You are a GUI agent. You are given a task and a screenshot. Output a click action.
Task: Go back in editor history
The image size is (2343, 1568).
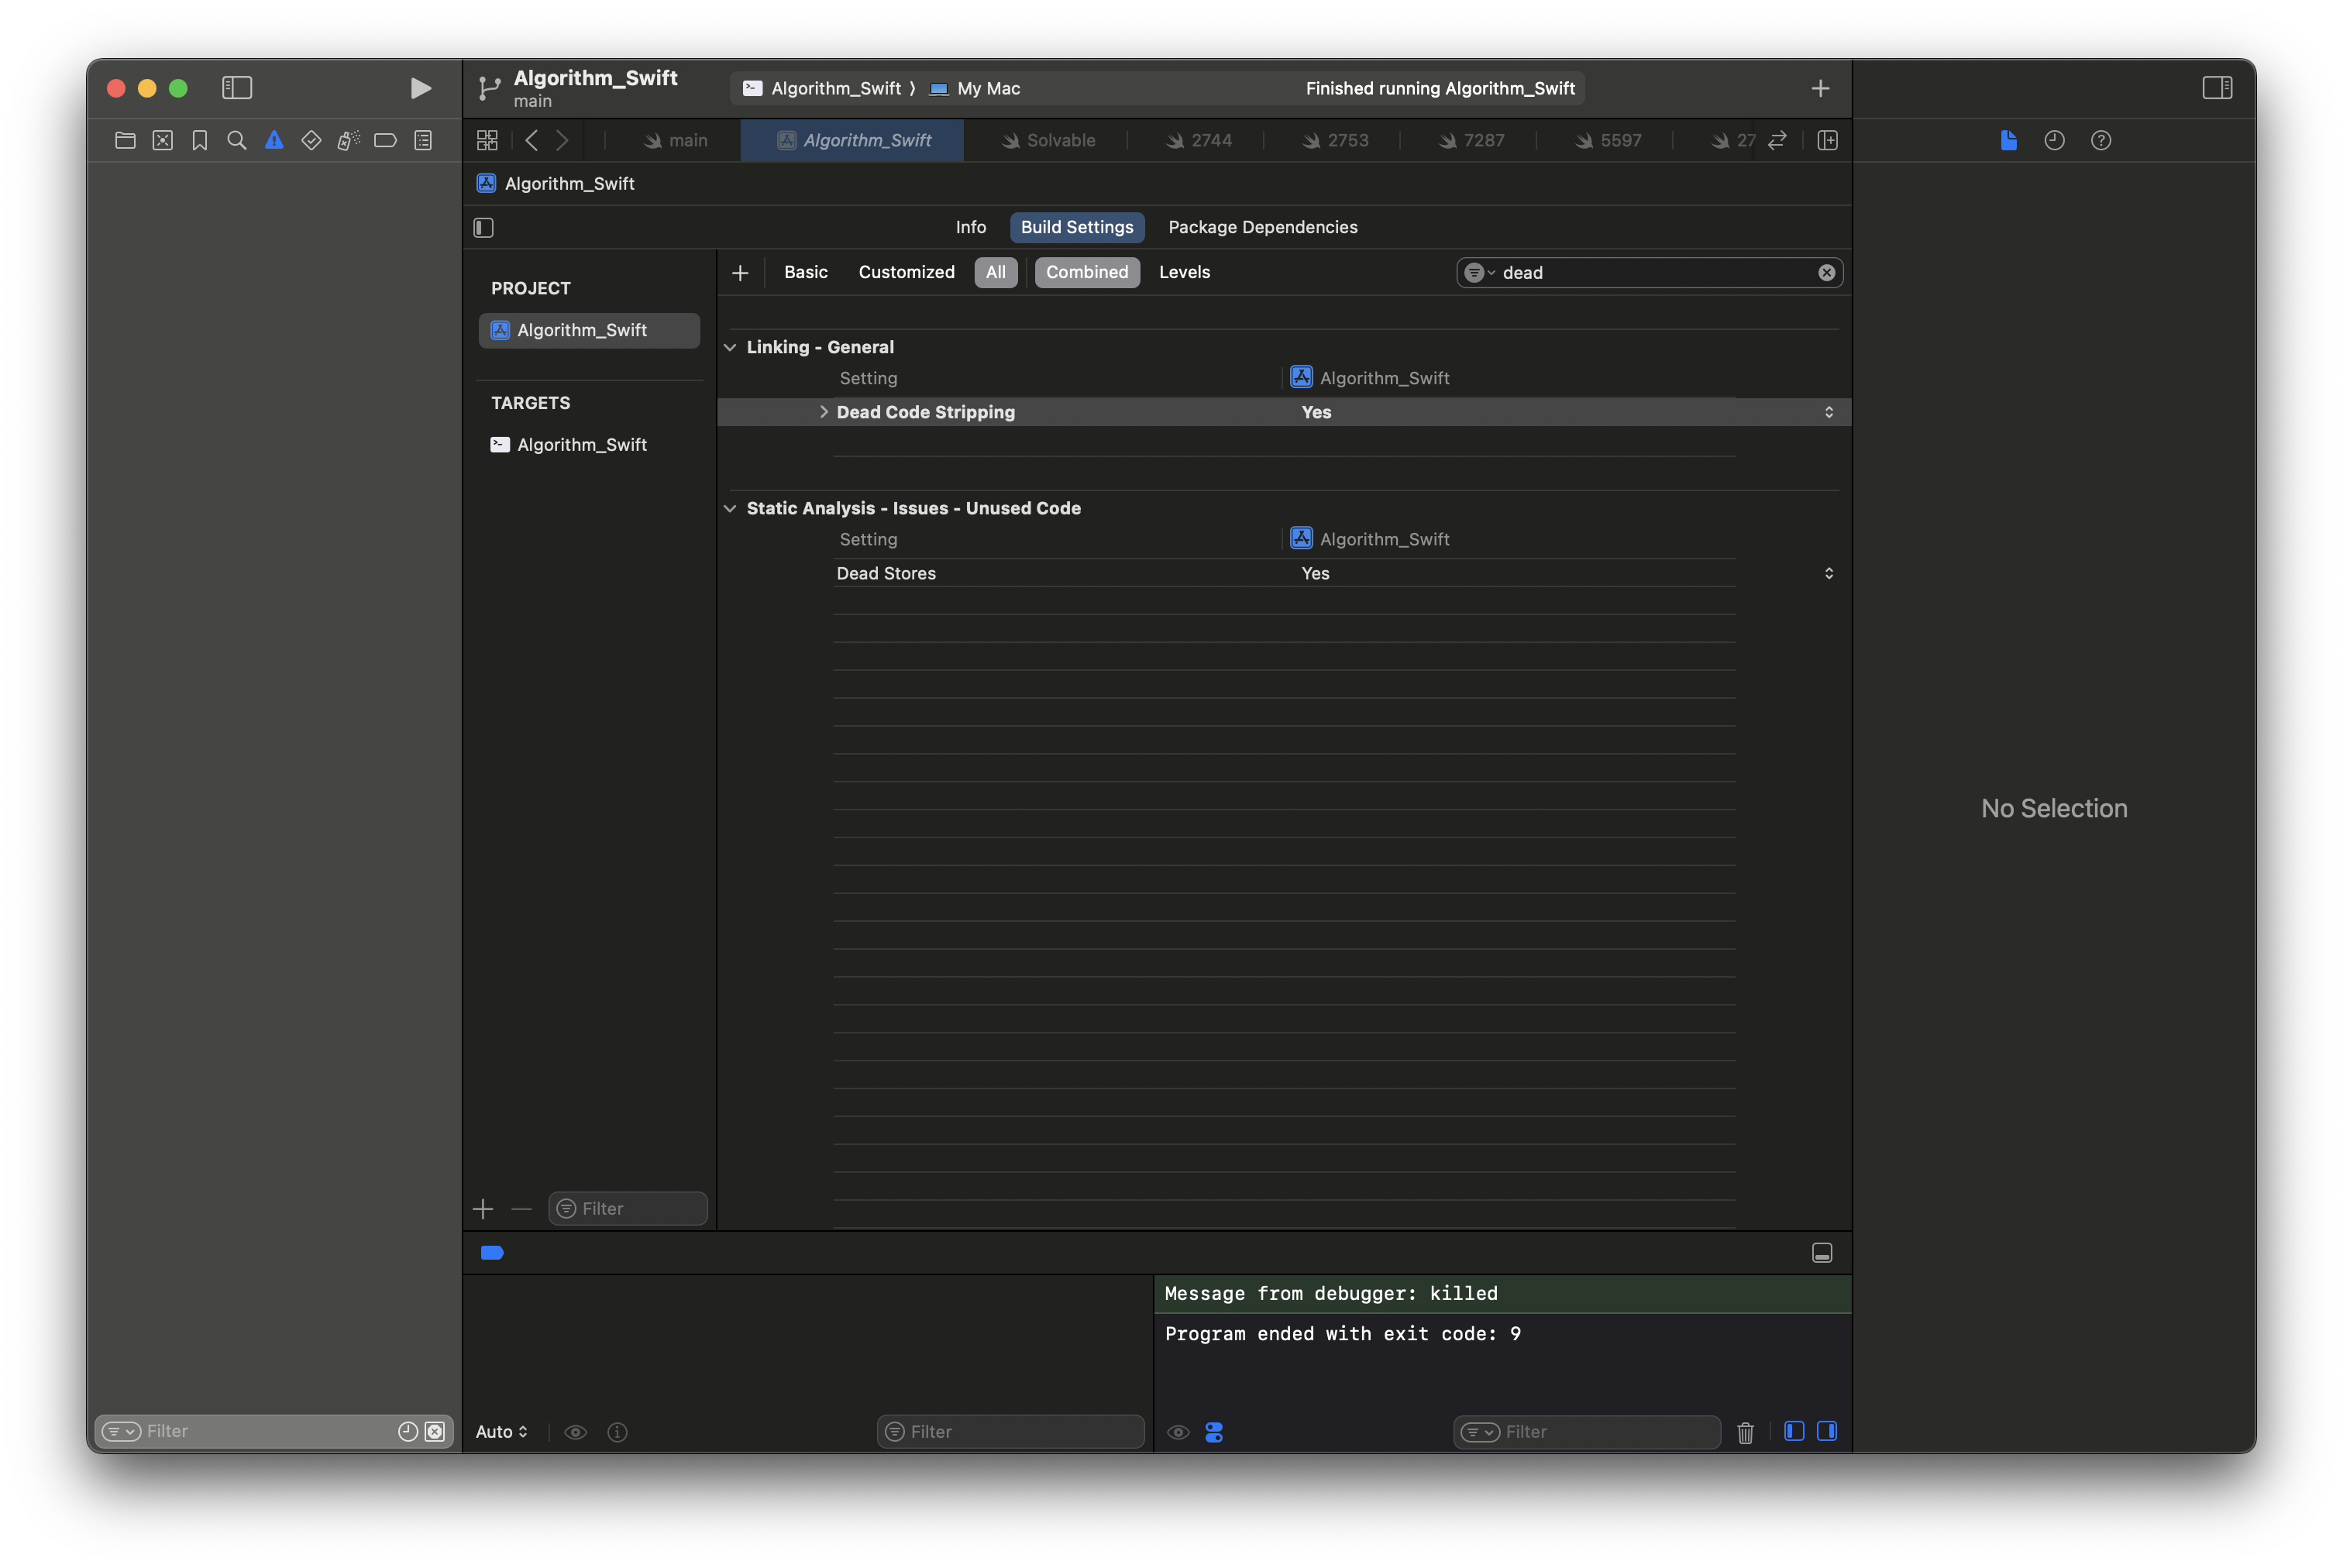click(532, 141)
